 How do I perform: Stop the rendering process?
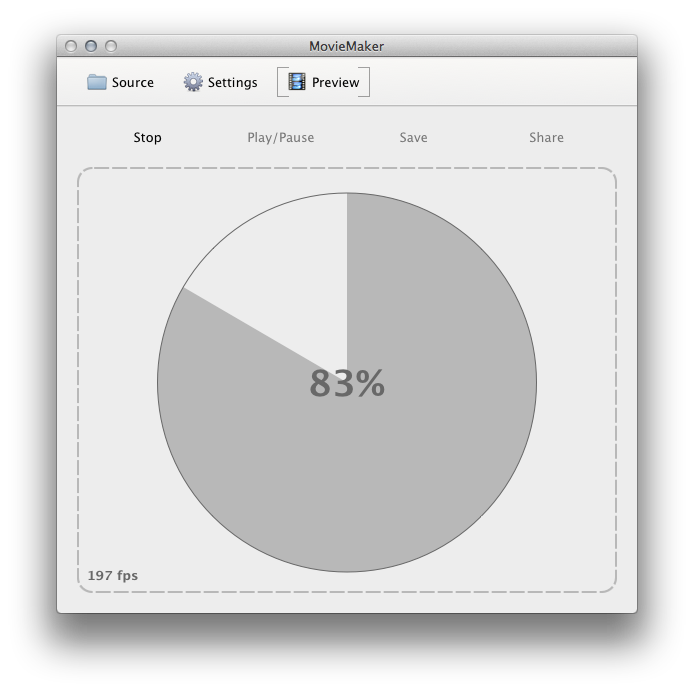point(147,138)
